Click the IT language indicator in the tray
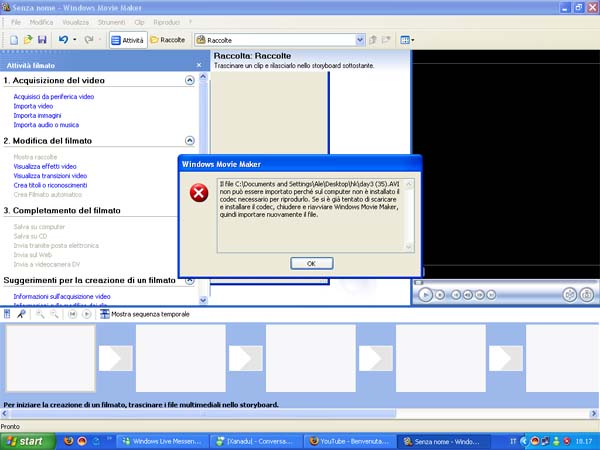 tap(513, 441)
